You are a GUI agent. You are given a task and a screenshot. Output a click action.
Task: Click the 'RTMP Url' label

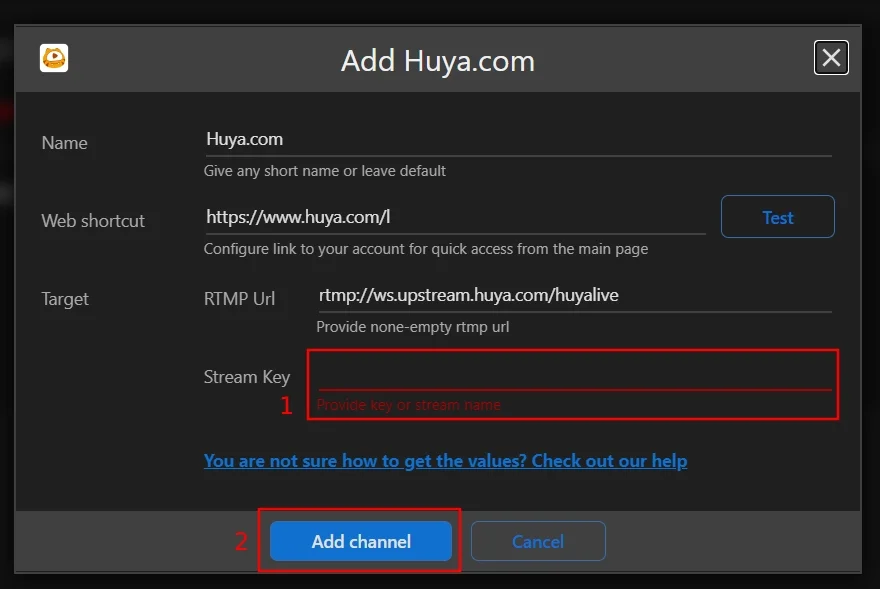pyautogui.click(x=239, y=299)
